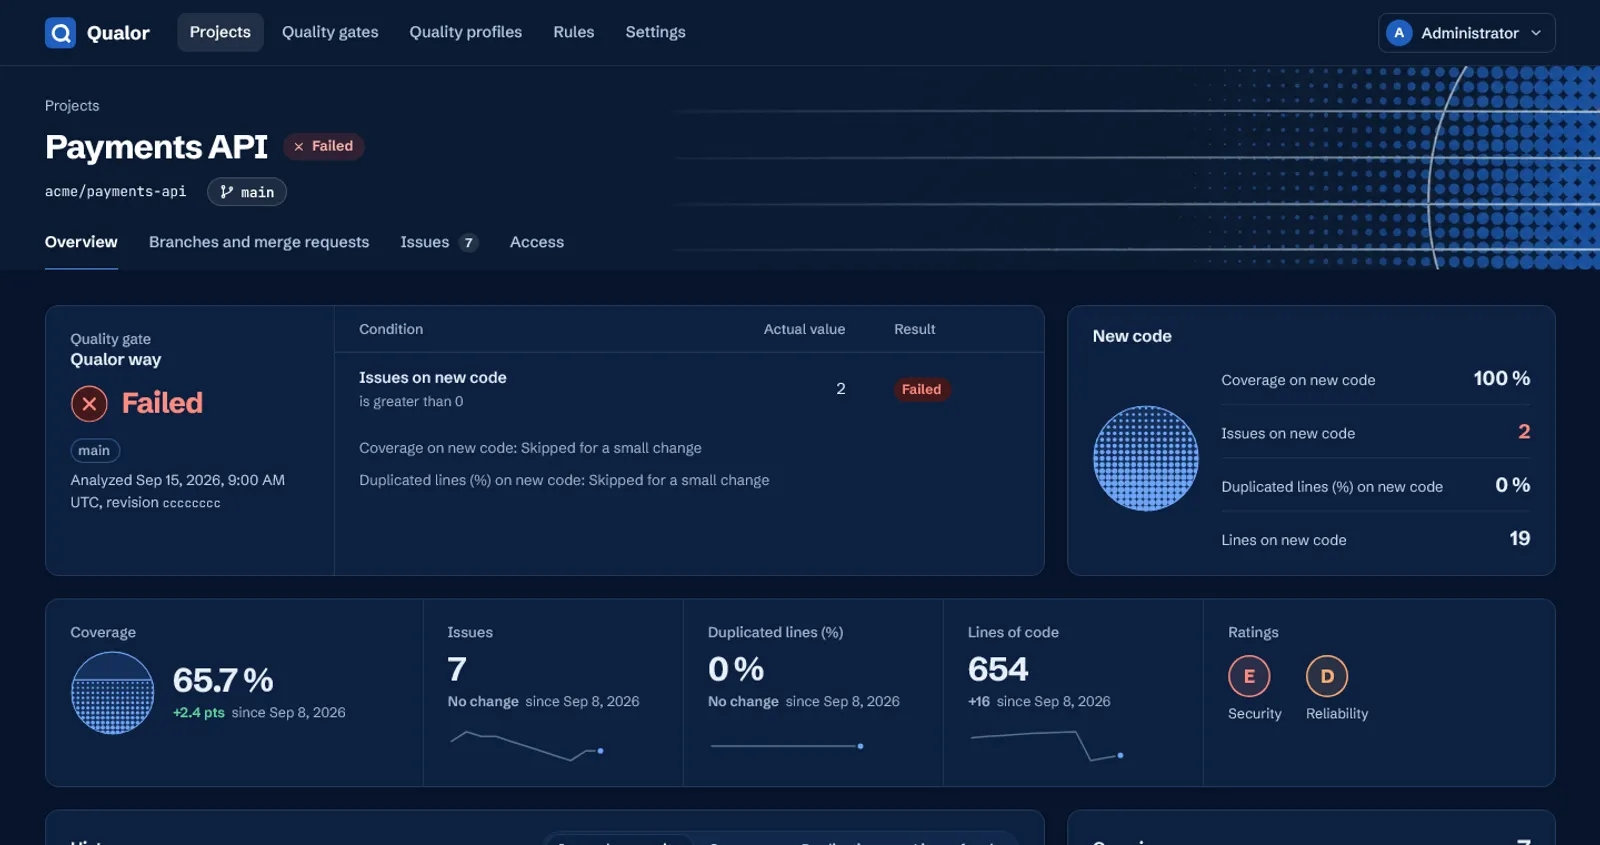Click the red failed X icon under Qualor way
The width and height of the screenshot is (1600, 845).
89,403
